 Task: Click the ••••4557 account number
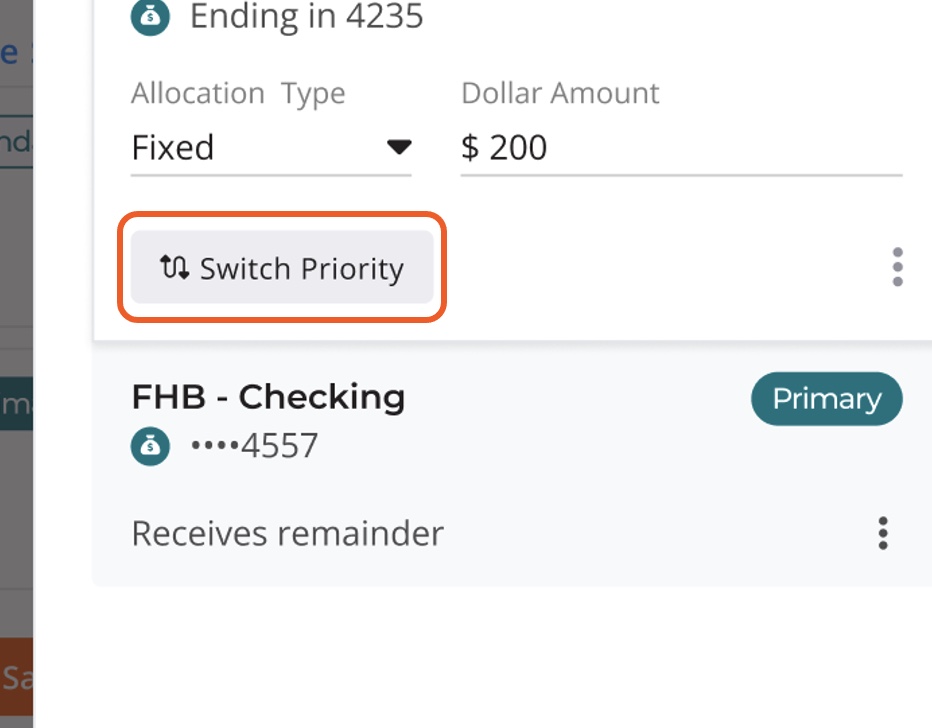(254, 446)
